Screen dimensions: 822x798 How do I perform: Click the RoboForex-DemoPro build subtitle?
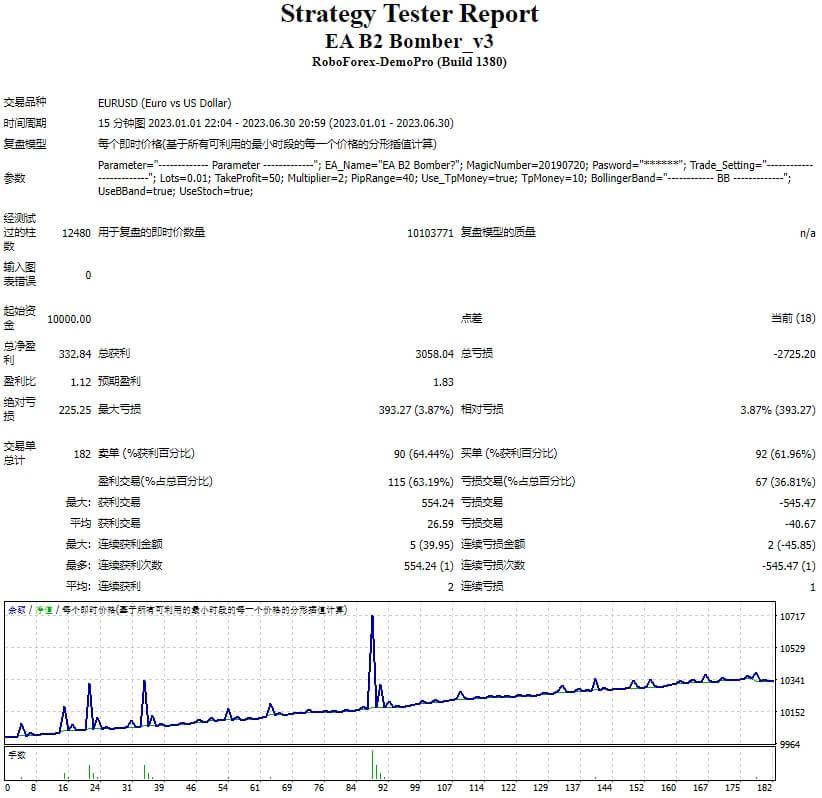pyautogui.click(x=409, y=62)
